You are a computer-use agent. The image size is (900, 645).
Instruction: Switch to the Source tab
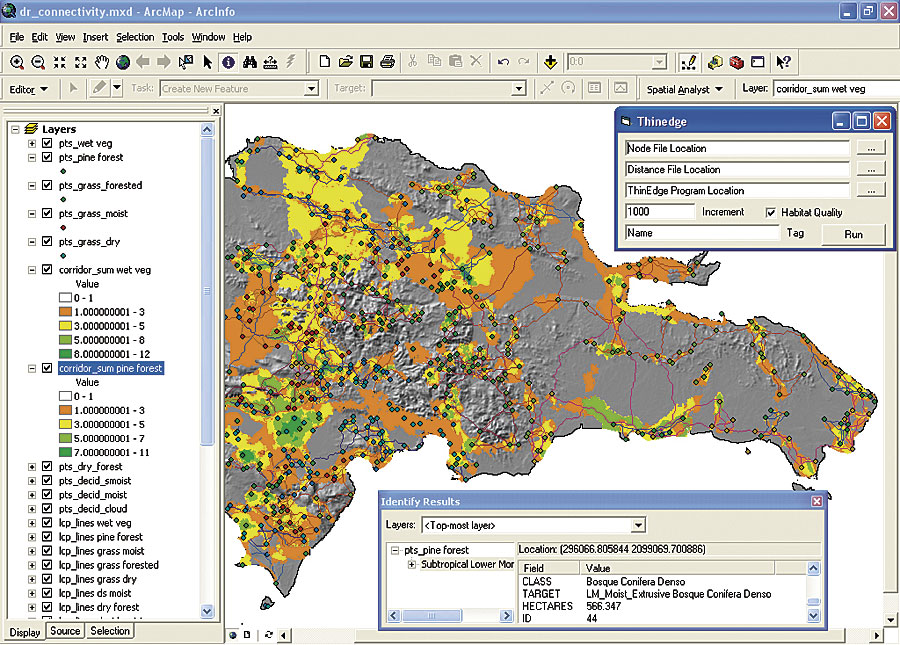pos(65,631)
